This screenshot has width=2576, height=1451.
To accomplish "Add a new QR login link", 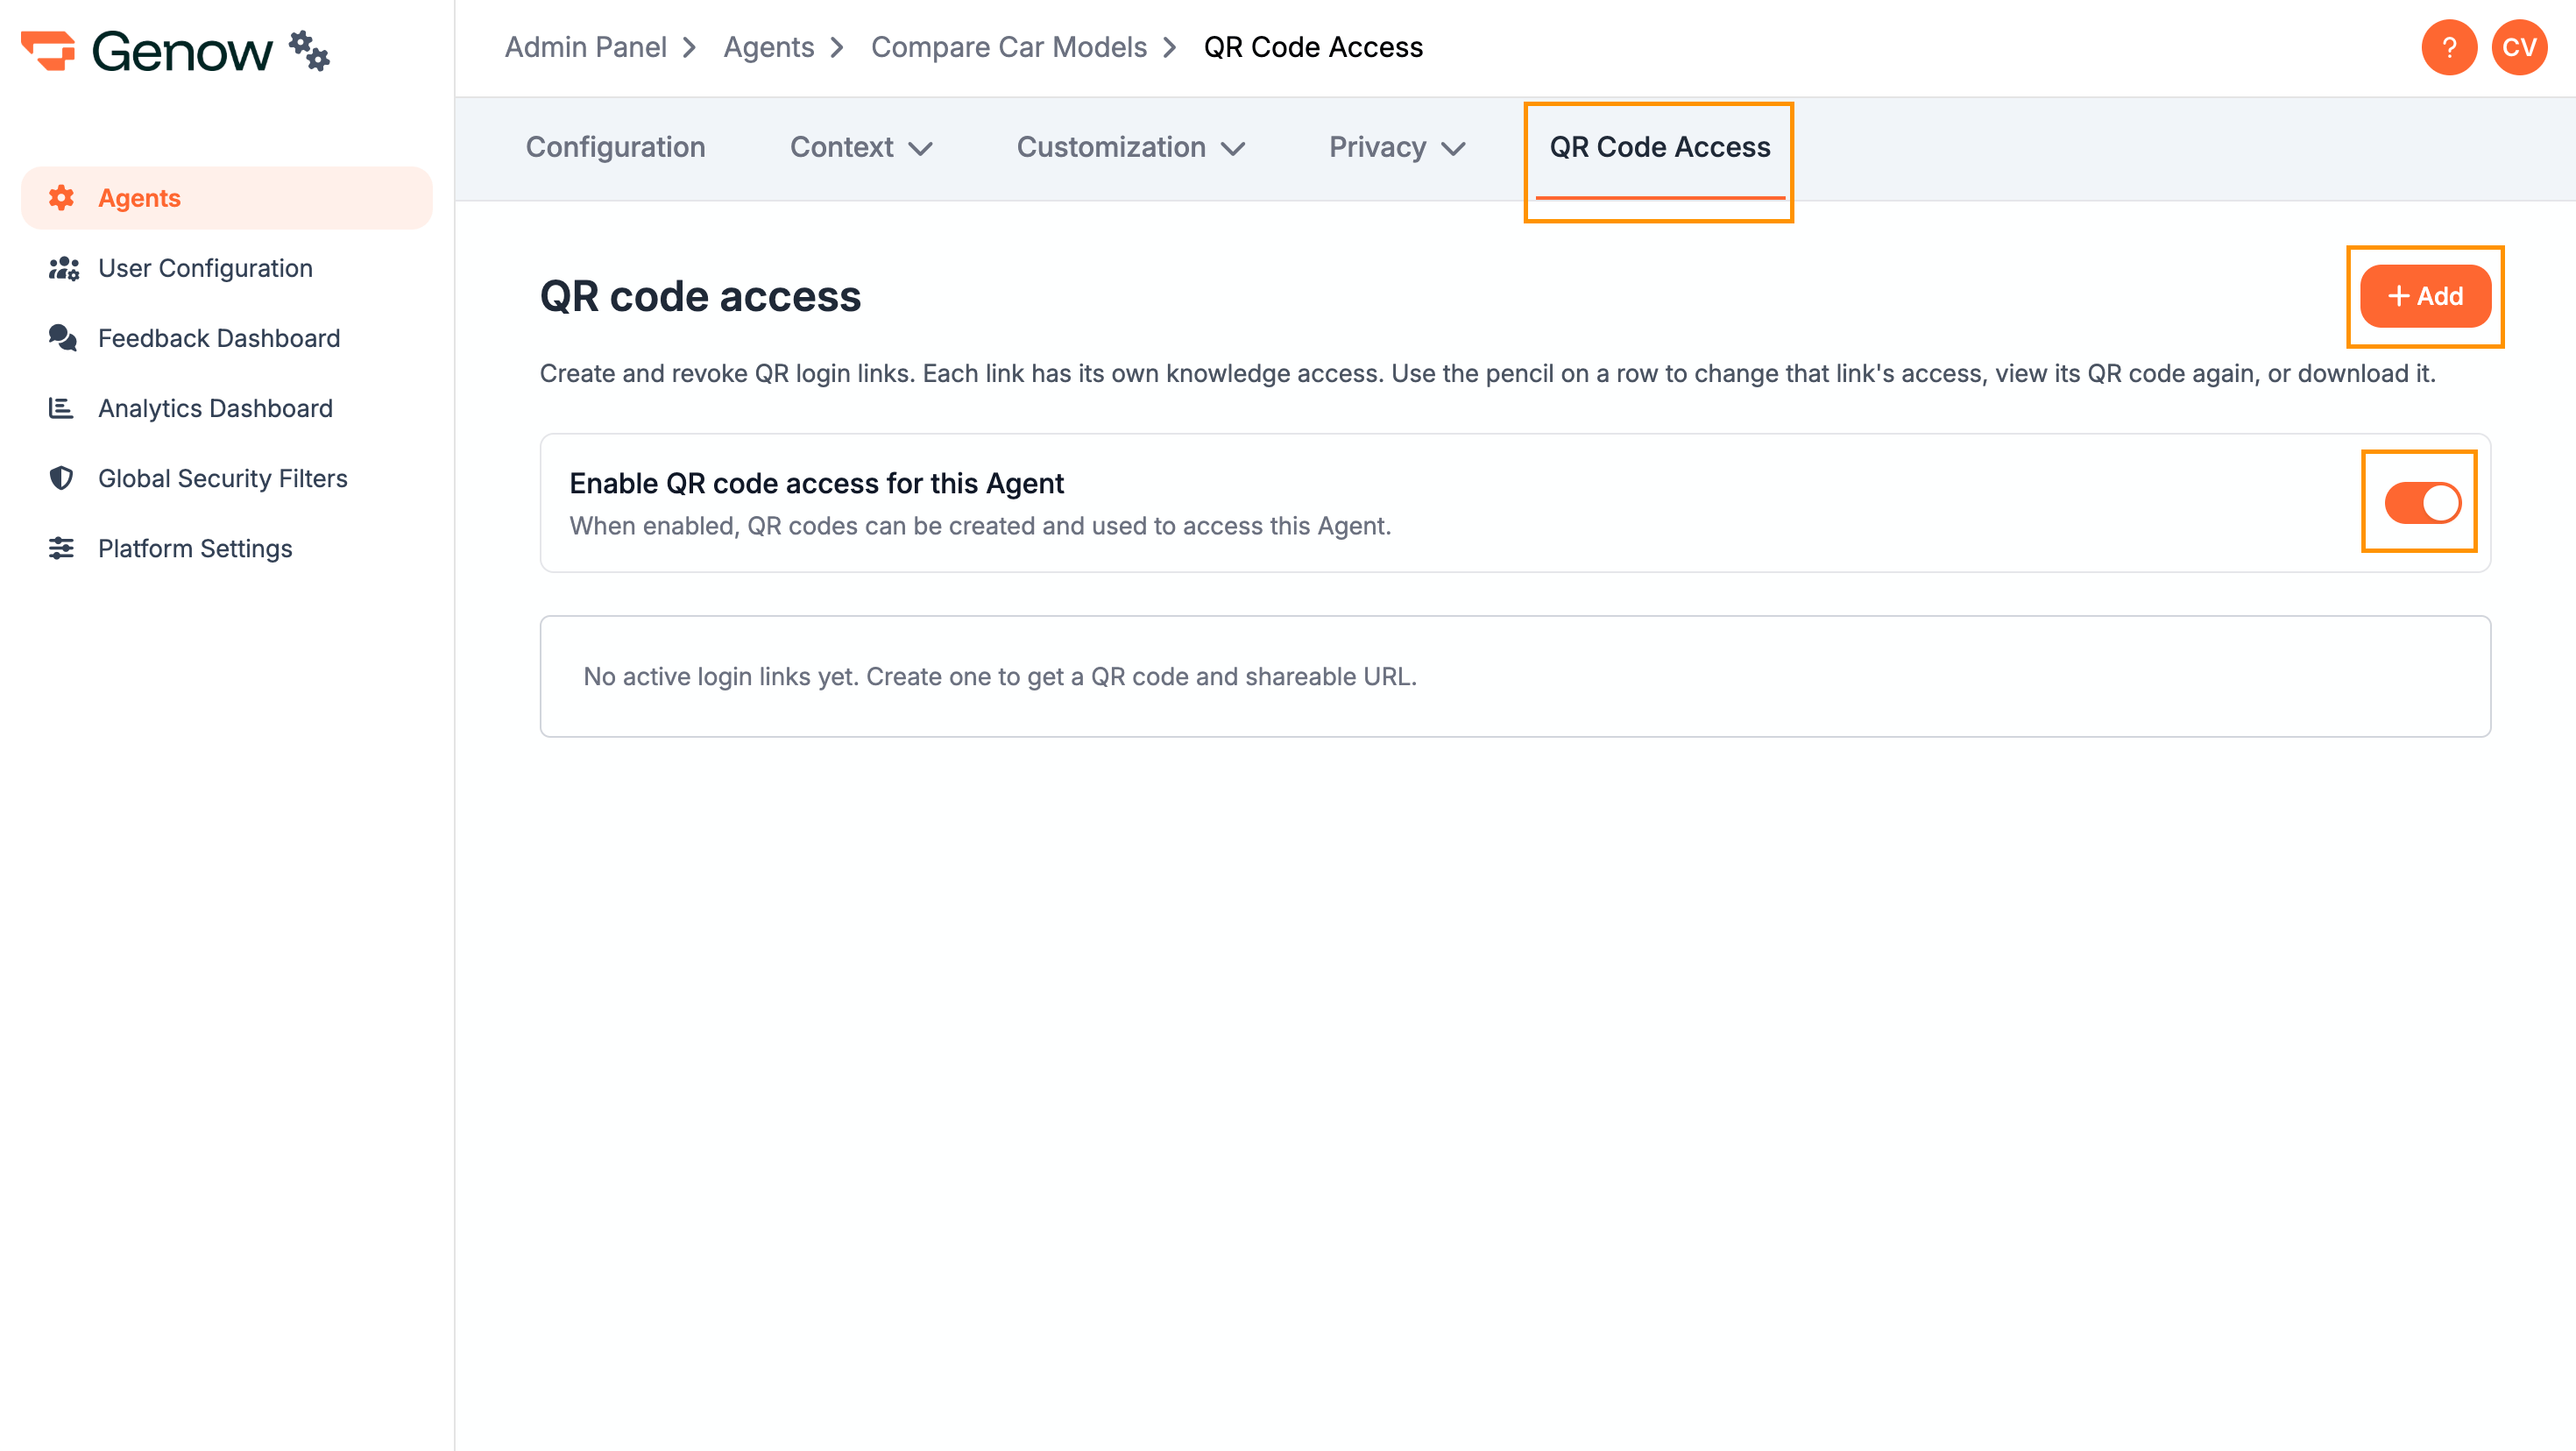I will pos(2425,296).
